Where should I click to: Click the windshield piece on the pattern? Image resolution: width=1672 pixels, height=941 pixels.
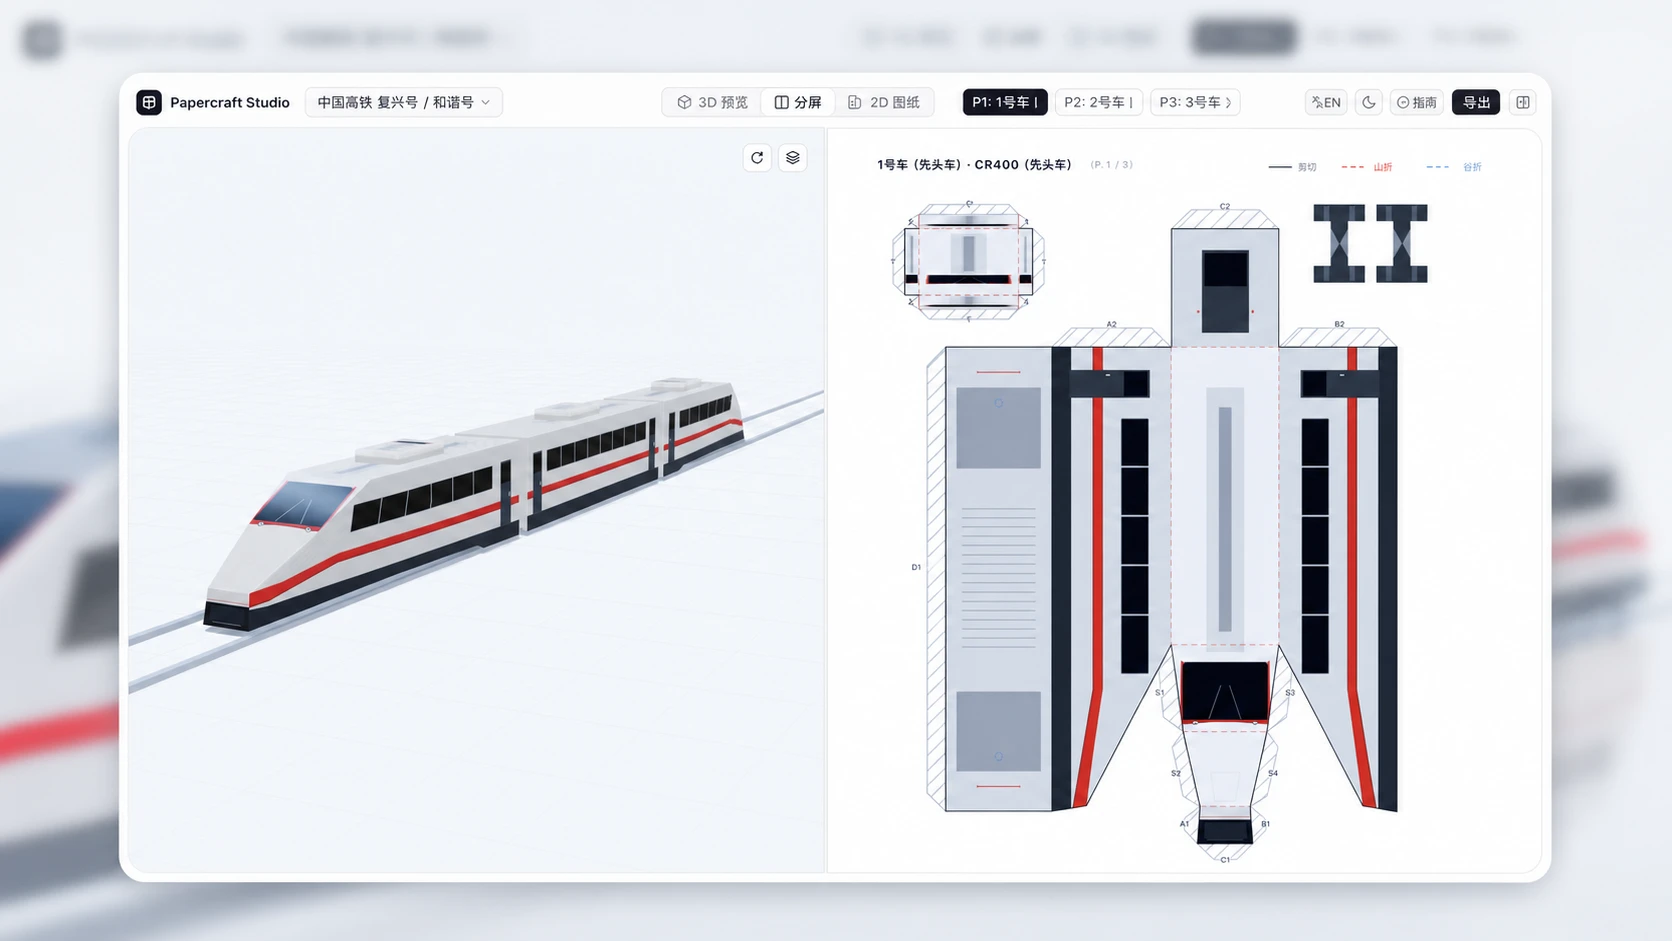pyautogui.click(x=1225, y=691)
